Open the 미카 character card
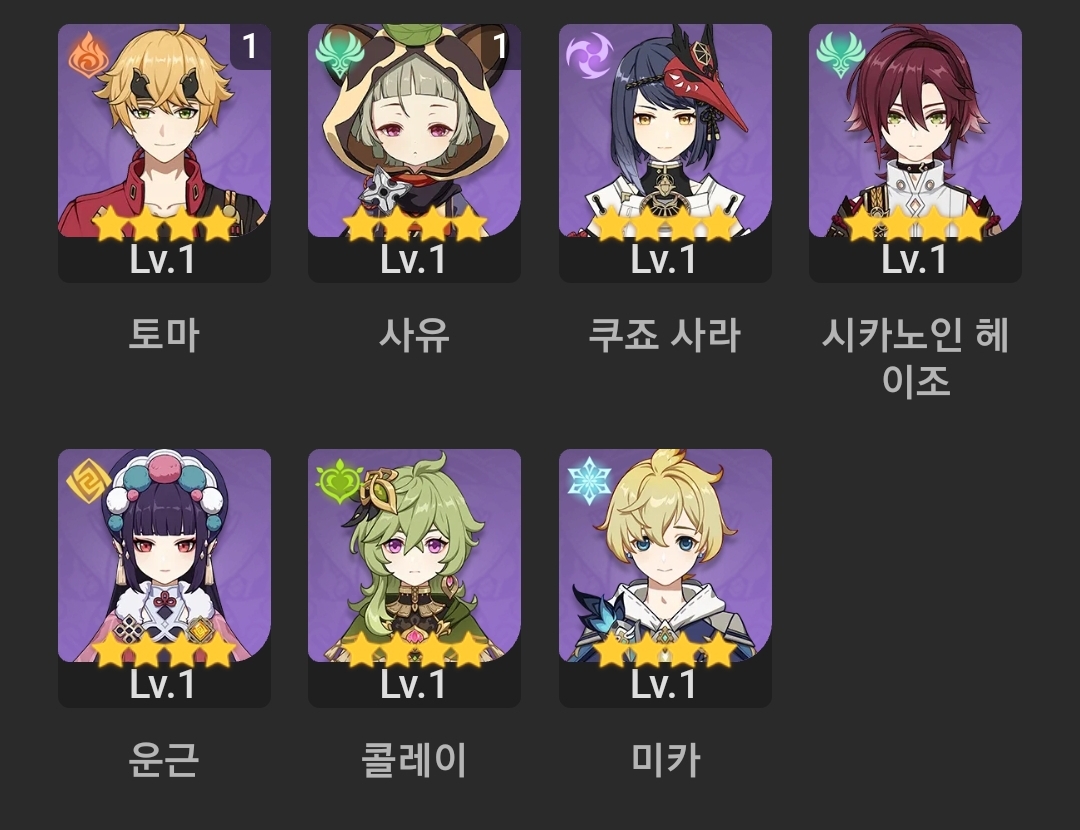The image size is (1080, 830). coord(665,578)
